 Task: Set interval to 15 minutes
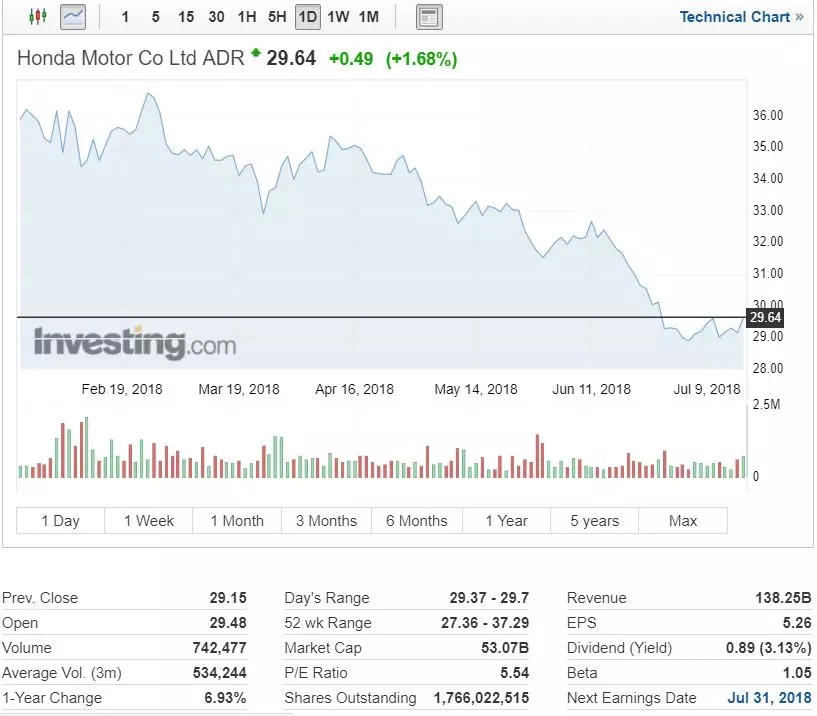coord(185,17)
